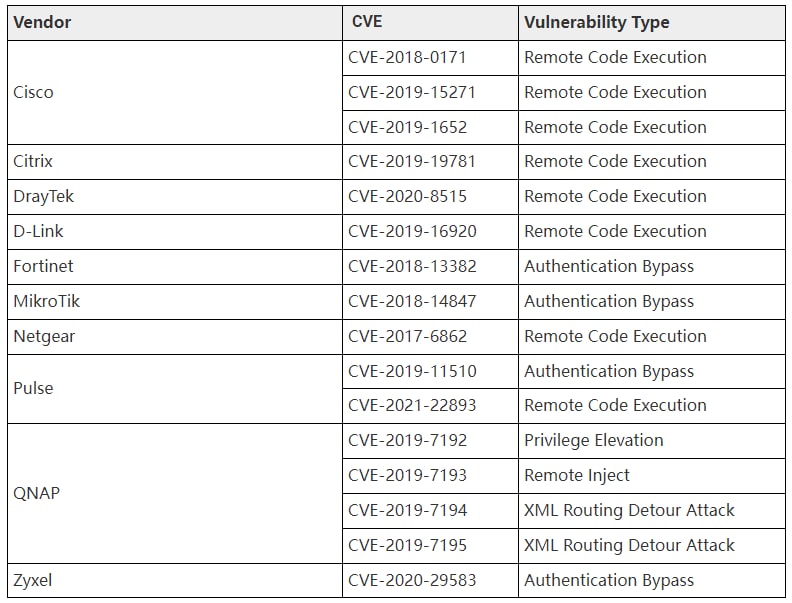
Task: Click the QNAP vendor cell
Action: (x=175, y=493)
